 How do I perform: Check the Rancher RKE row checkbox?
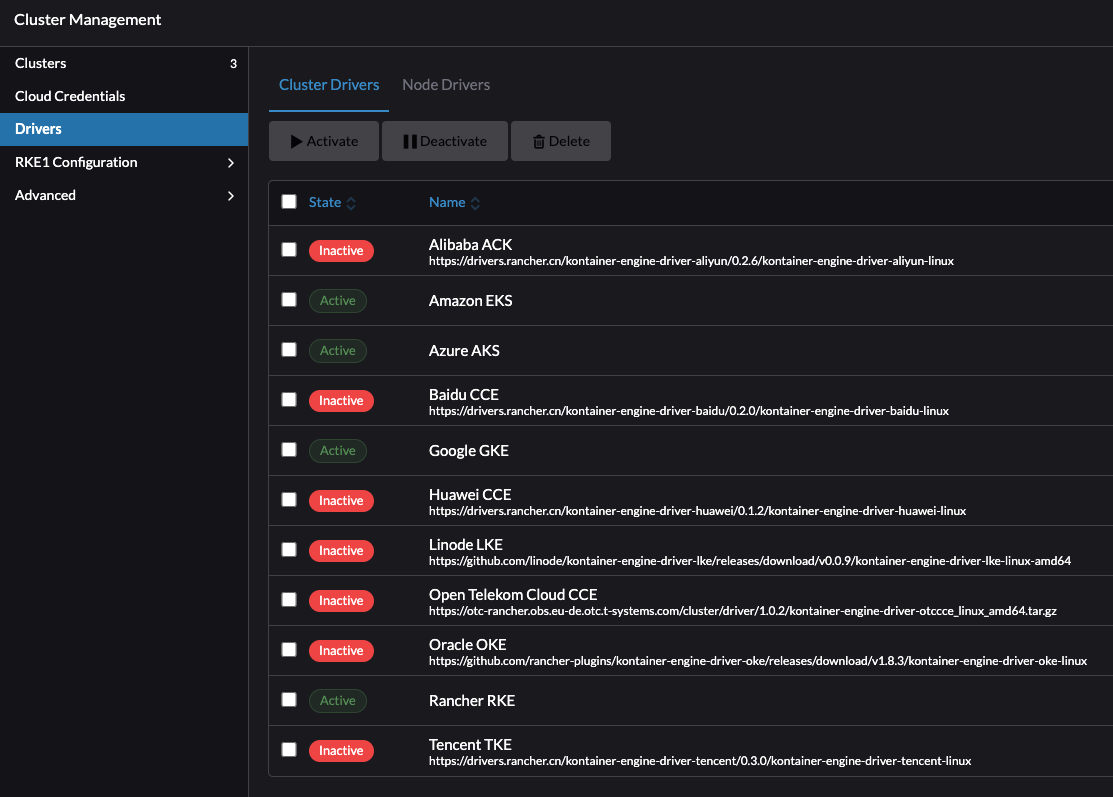[289, 700]
